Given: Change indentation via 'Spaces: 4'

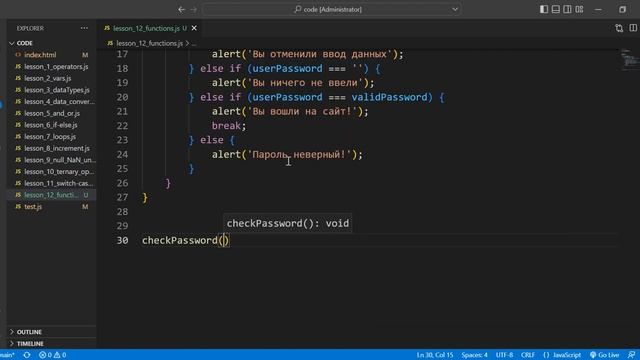Looking at the screenshot, I should point(474,355).
